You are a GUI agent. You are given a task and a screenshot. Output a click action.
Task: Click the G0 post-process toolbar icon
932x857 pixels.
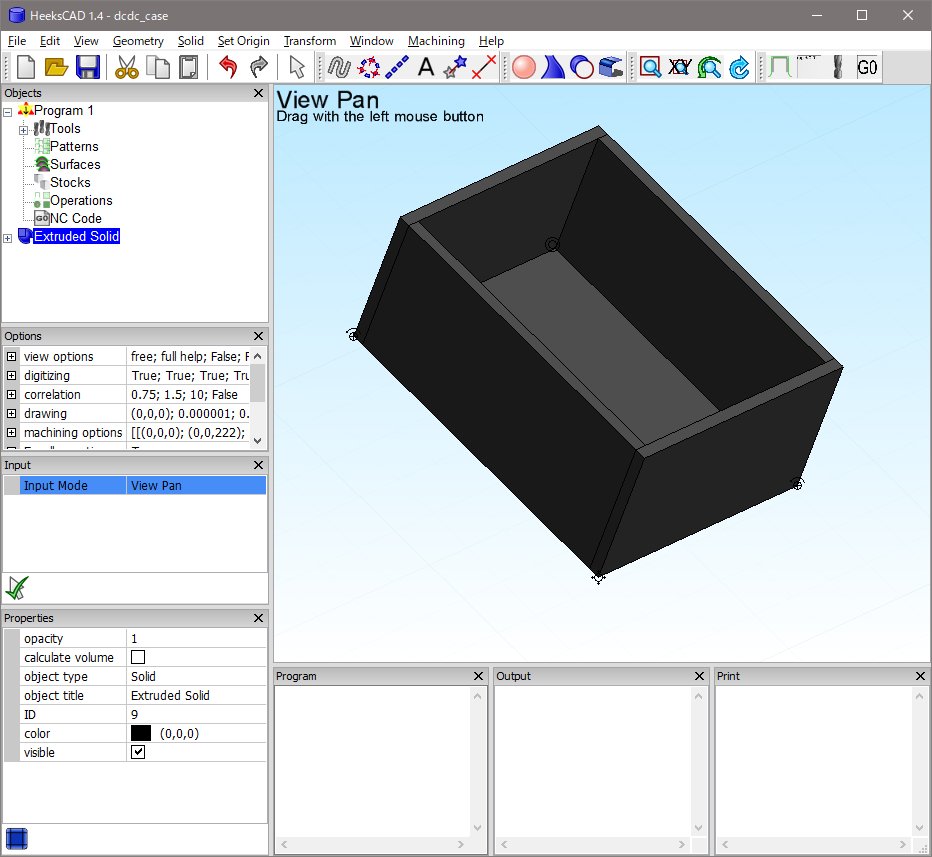(867, 67)
